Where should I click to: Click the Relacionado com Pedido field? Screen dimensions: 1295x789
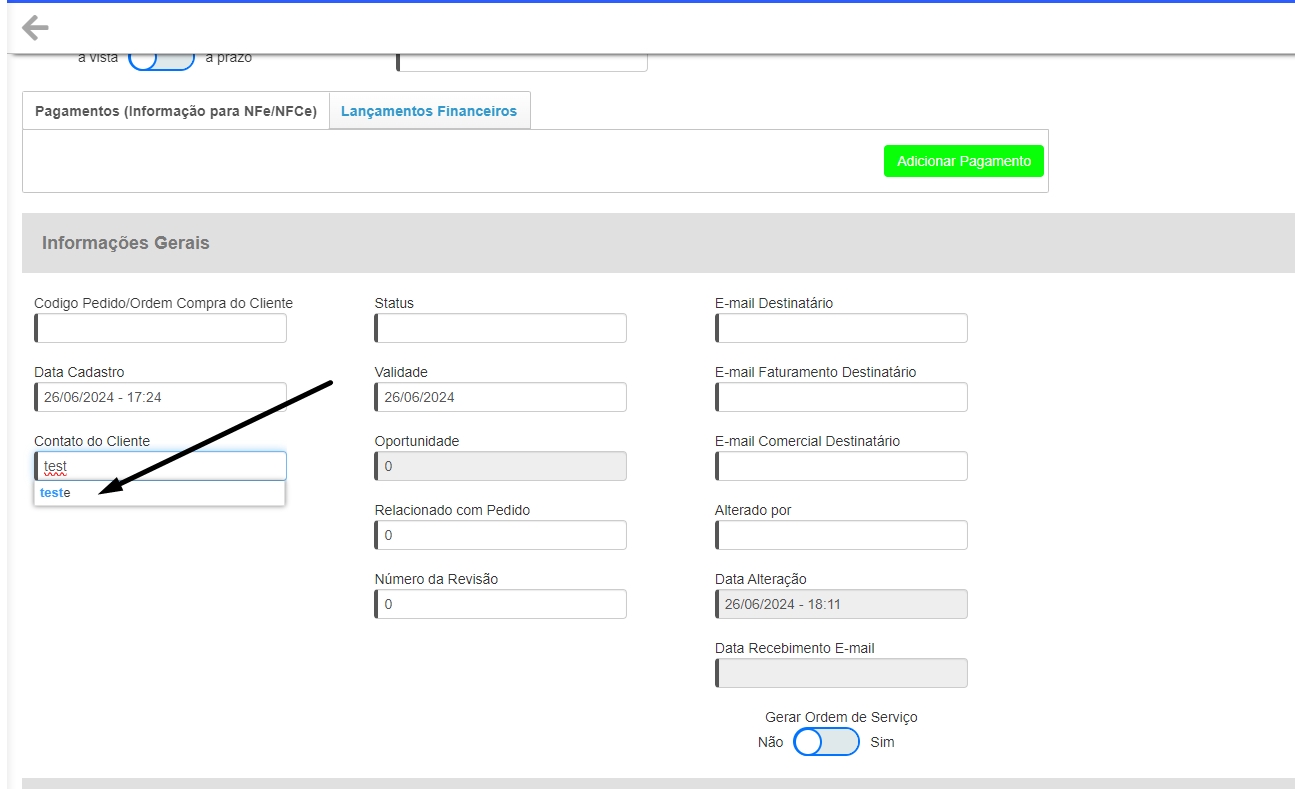tap(501, 535)
